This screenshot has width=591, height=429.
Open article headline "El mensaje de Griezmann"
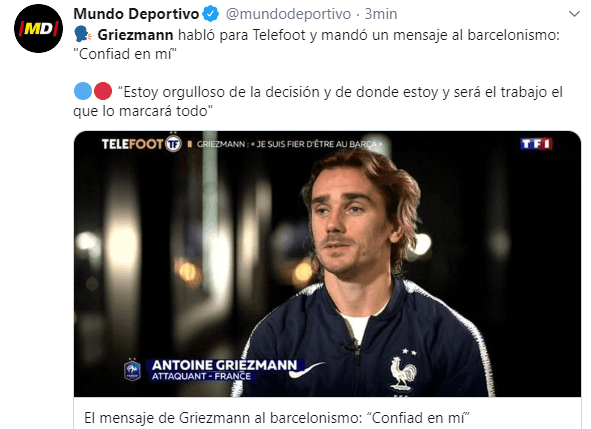pyautogui.click(x=277, y=418)
